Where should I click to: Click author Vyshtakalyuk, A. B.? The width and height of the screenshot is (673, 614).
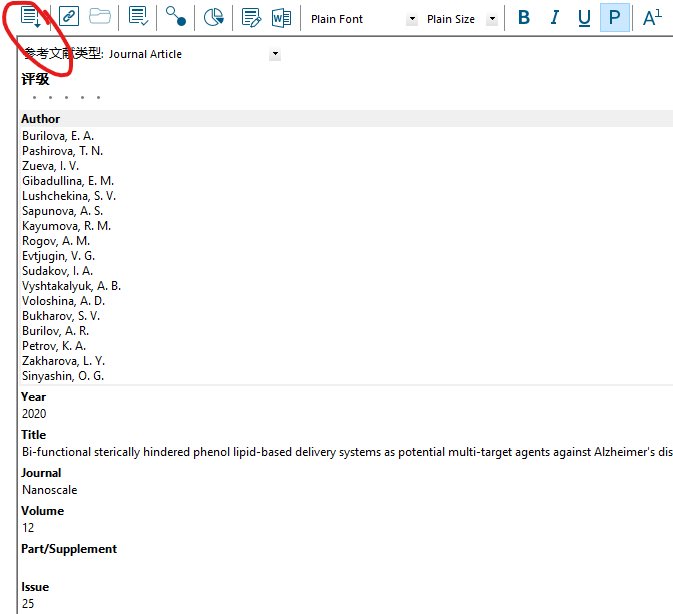coord(71,286)
